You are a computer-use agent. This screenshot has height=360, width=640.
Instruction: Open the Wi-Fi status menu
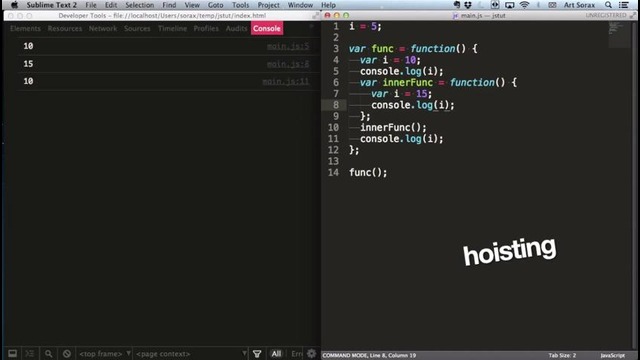click(x=524, y=5)
